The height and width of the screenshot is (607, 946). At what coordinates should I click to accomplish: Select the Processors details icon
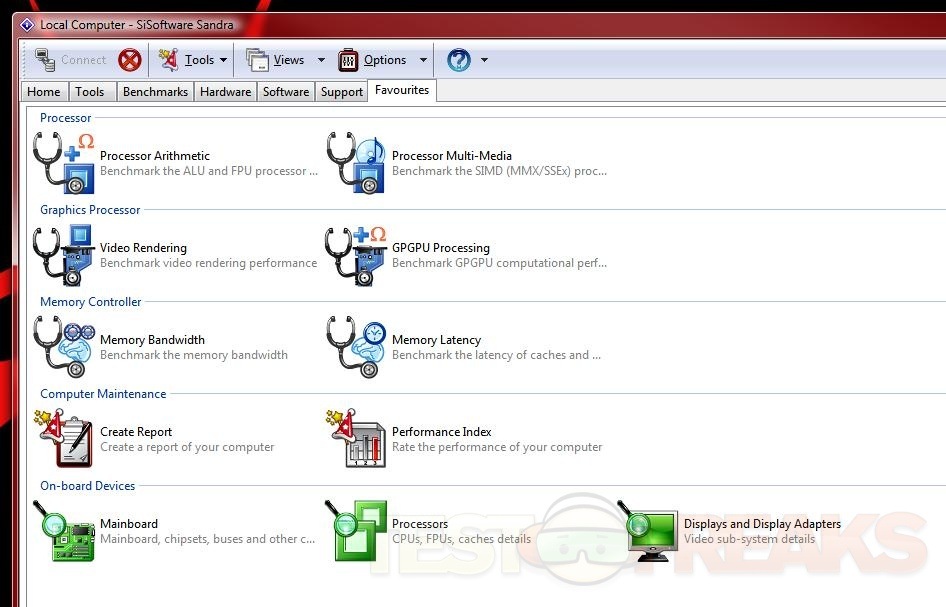pos(356,531)
